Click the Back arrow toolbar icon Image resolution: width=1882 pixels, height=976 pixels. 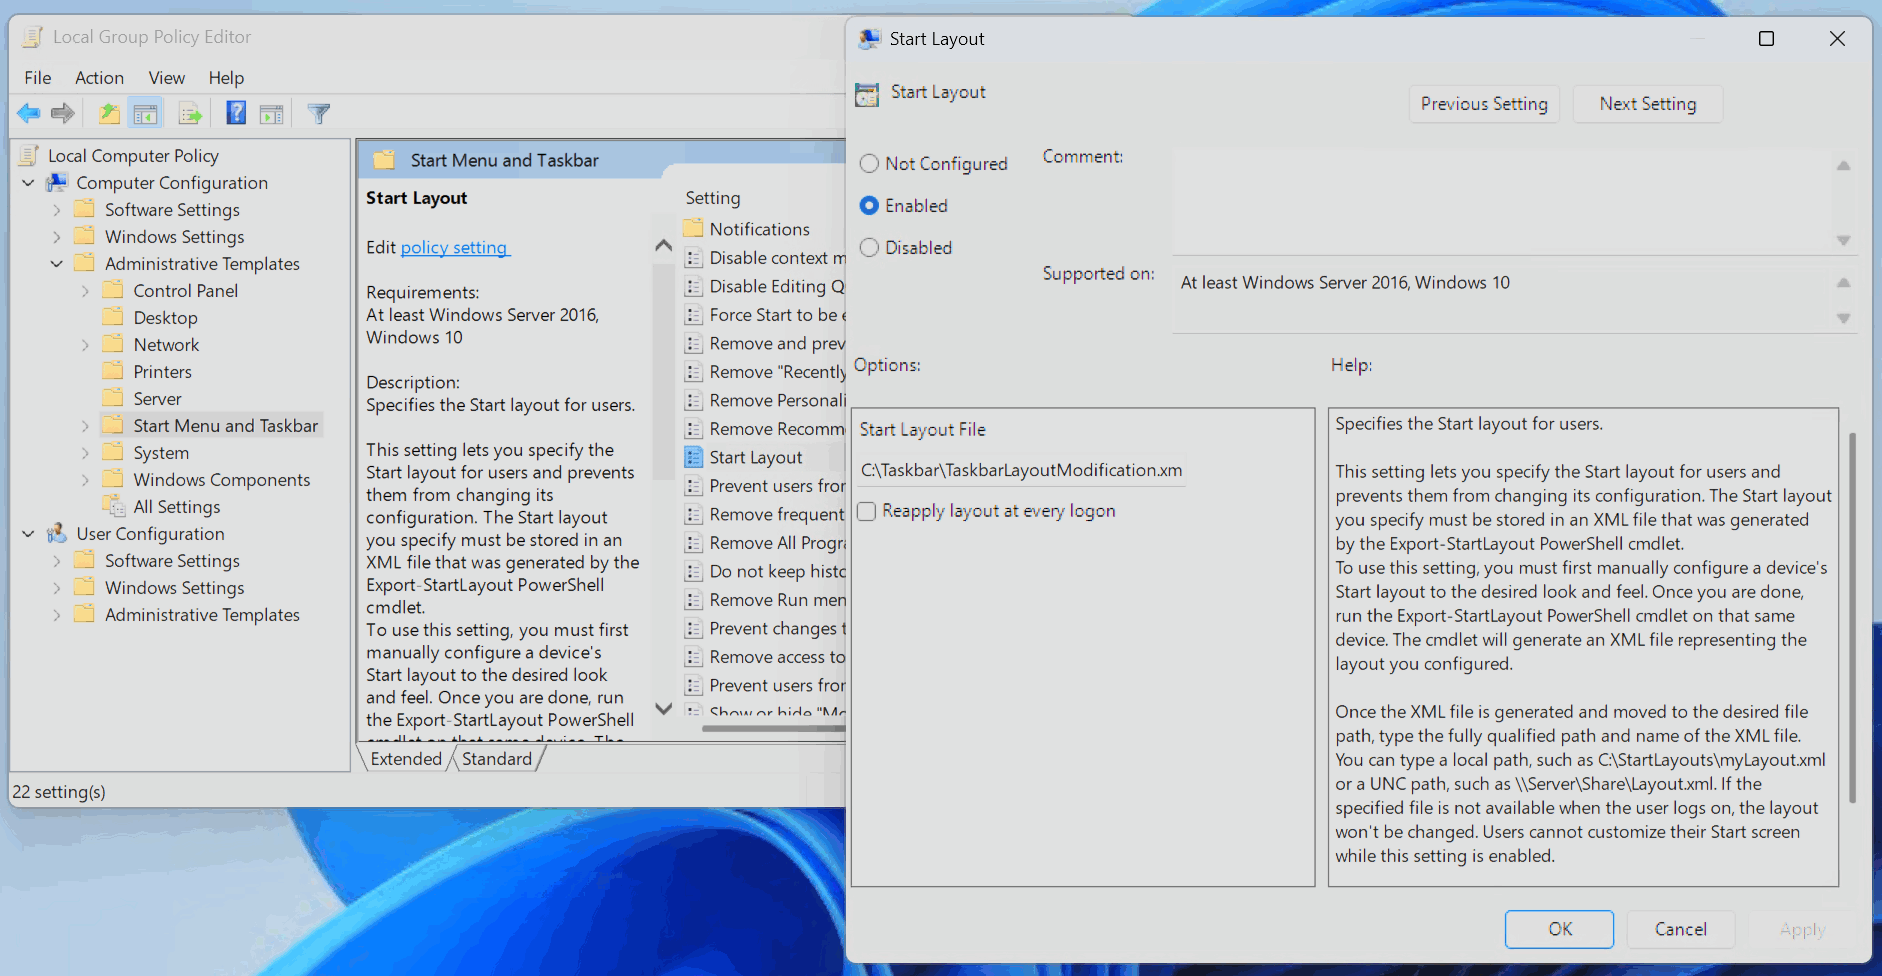[x=28, y=114]
